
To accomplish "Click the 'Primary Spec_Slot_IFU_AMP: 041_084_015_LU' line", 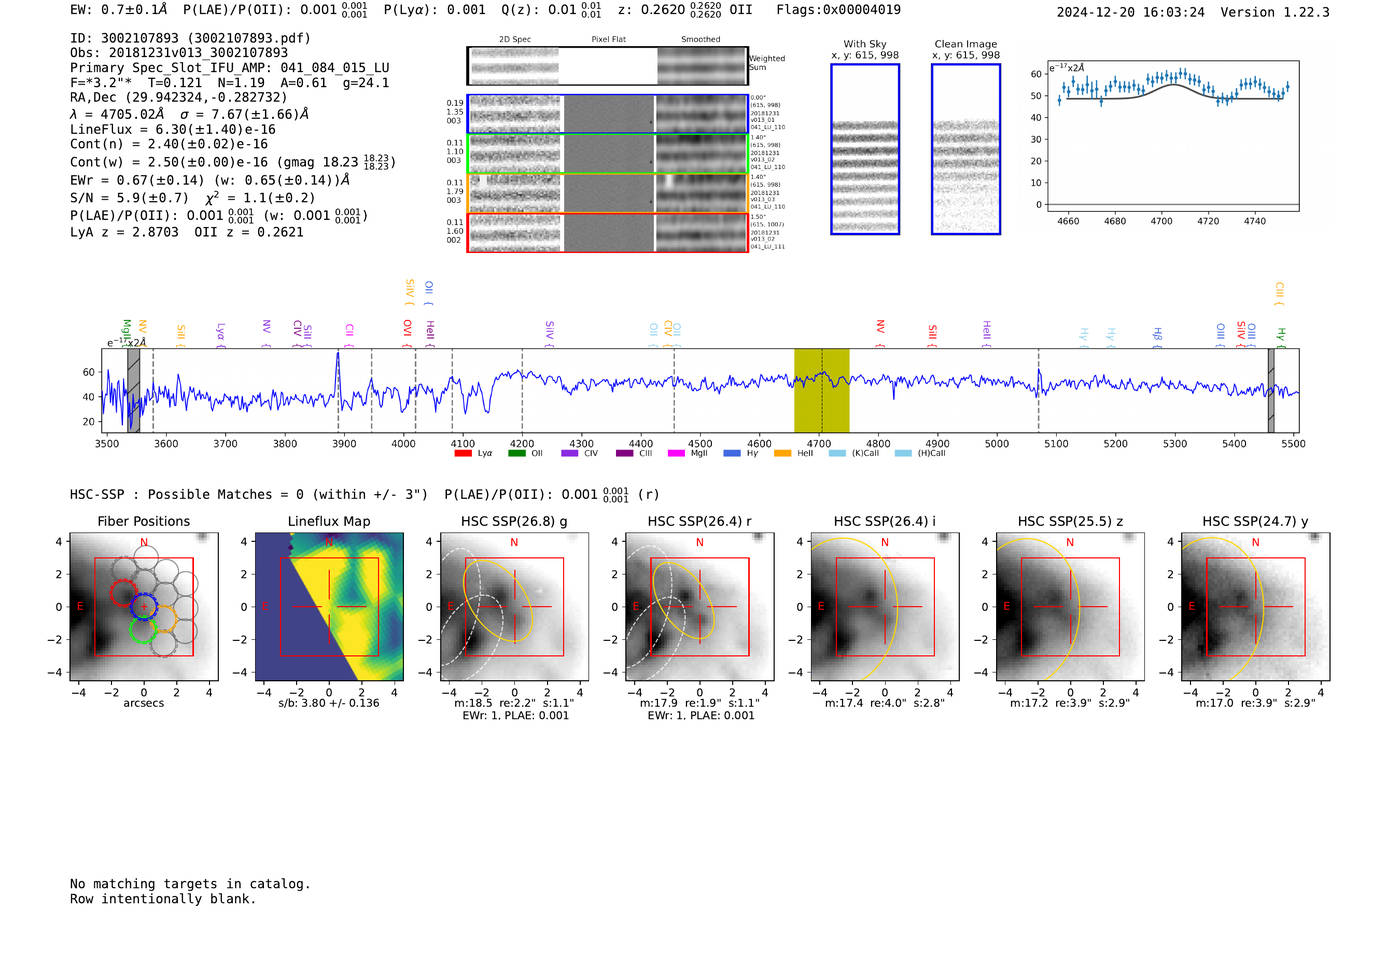I will point(230,68).
